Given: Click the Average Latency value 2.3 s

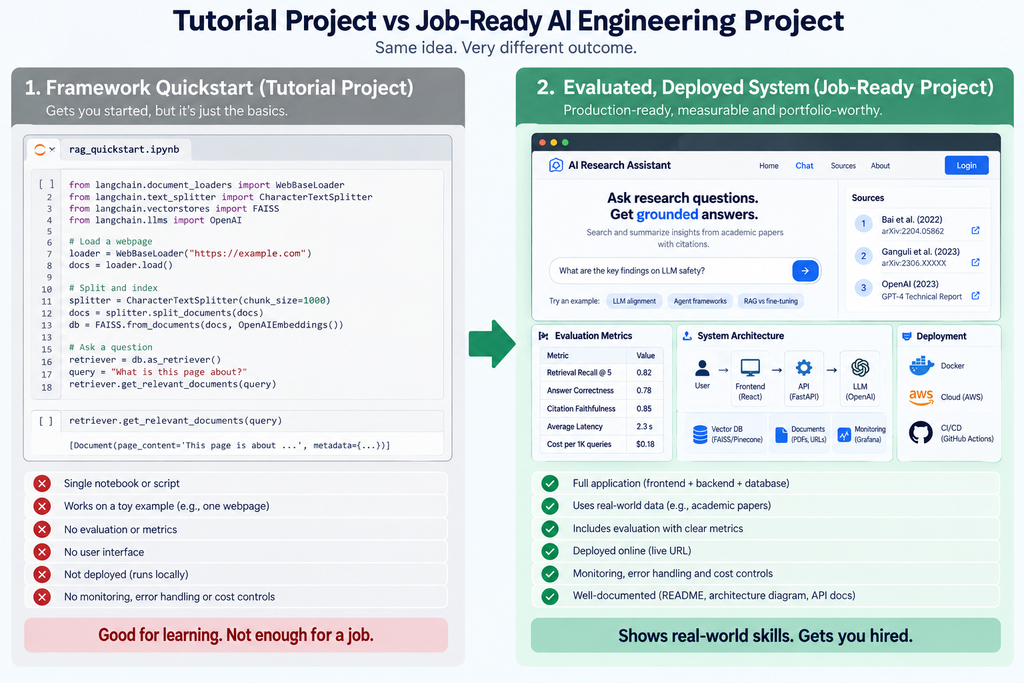Looking at the screenshot, I should (644, 426).
